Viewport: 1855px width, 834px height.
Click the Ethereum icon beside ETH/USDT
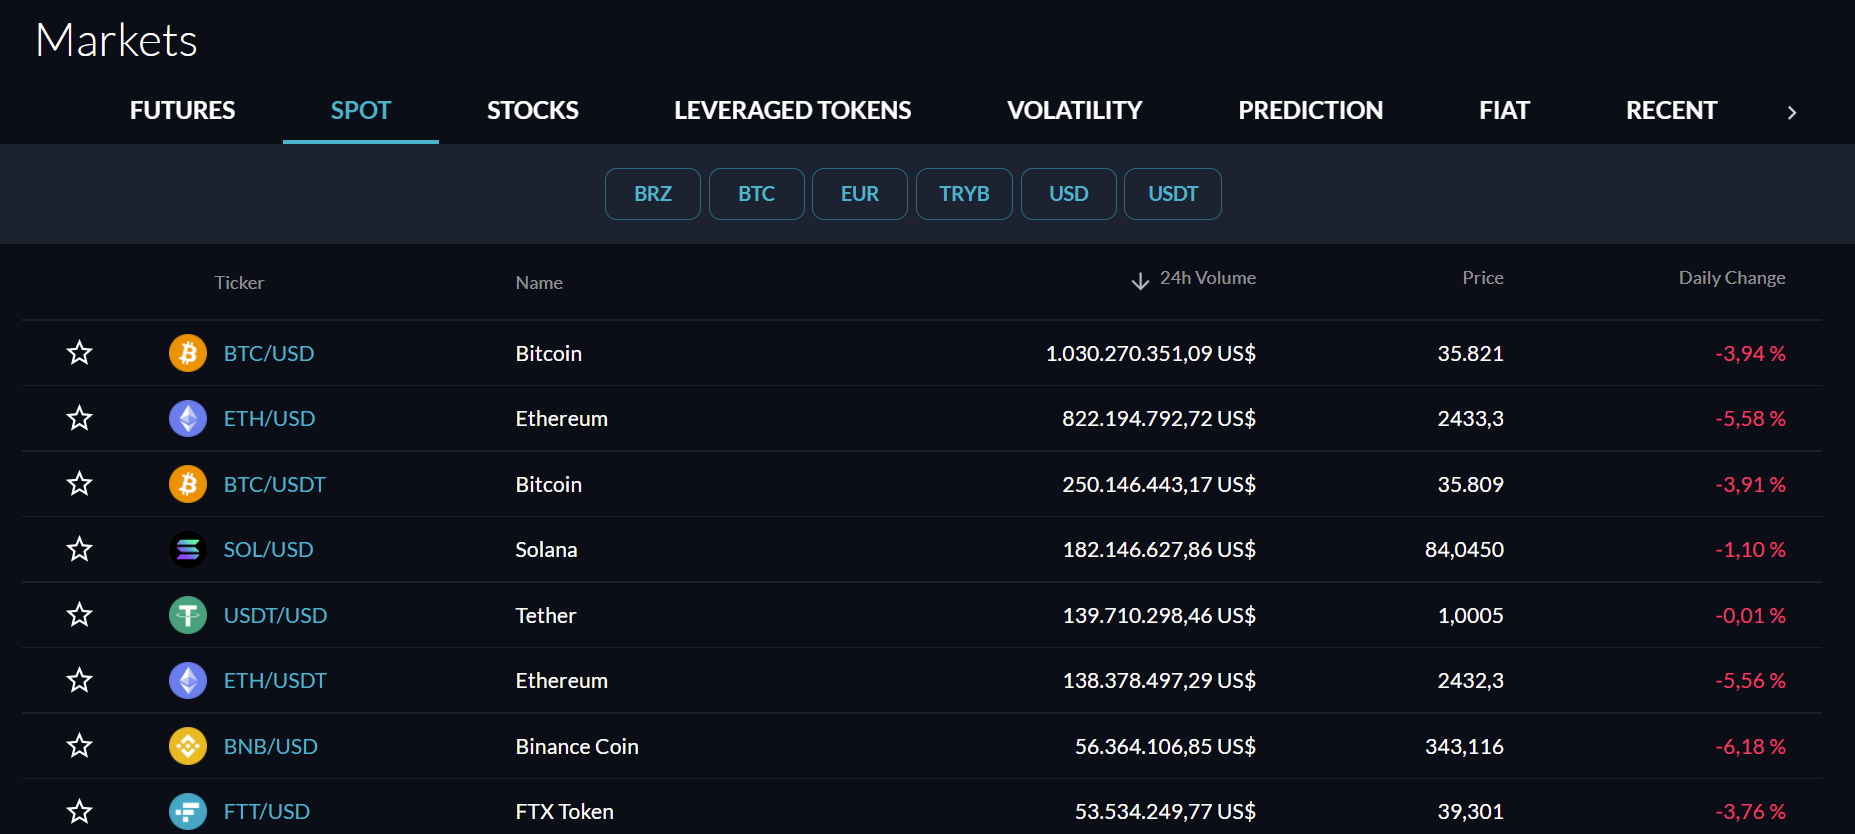[x=187, y=680]
